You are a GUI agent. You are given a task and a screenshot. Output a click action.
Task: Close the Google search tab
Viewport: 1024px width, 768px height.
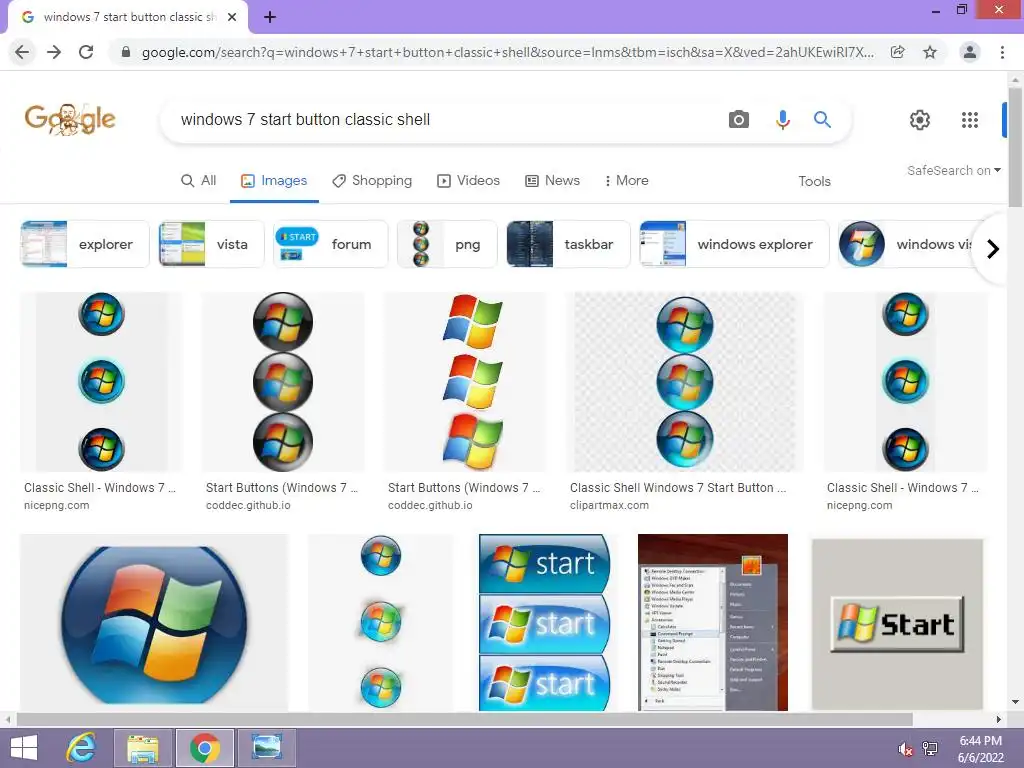[x=232, y=17]
